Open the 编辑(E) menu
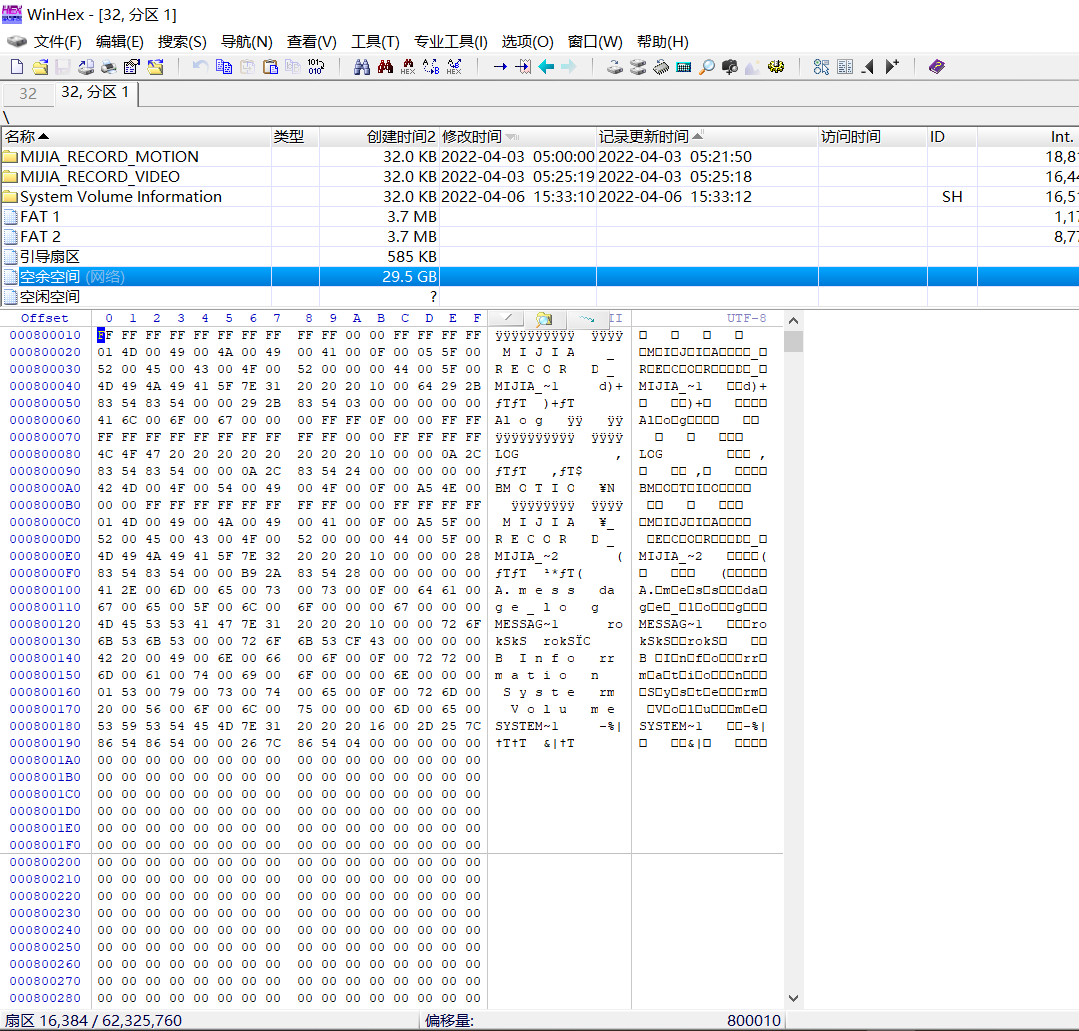1079x1031 pixels. click(120, 42)
